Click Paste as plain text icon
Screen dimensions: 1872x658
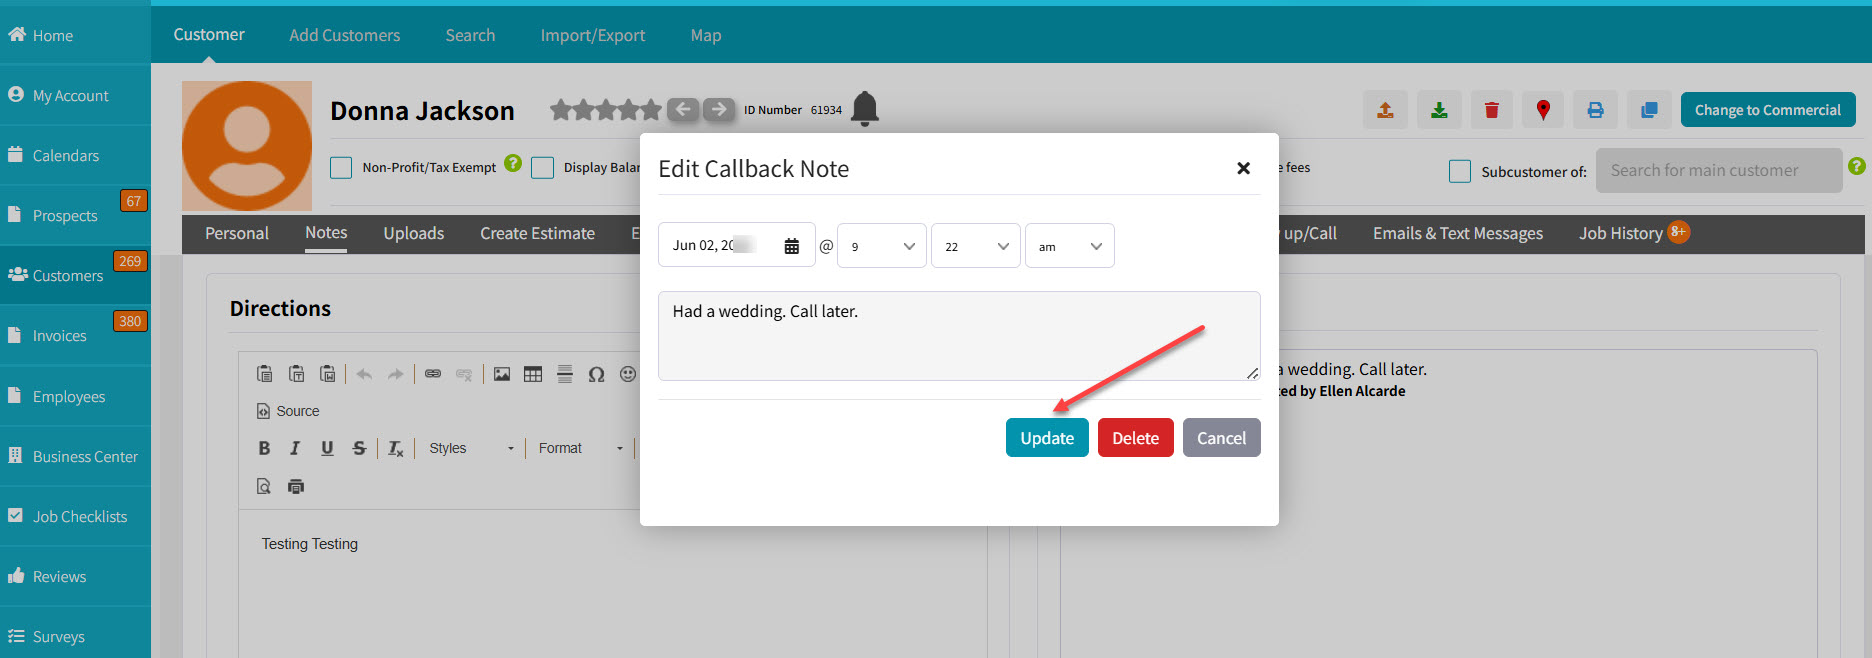[296, 374]
